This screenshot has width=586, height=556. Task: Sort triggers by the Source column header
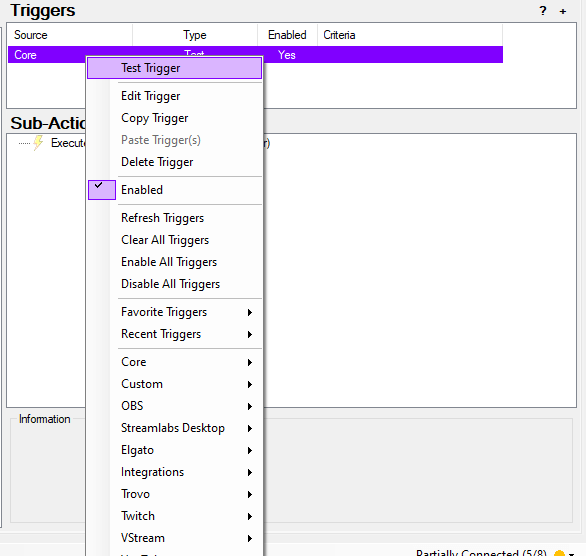point(70,35)
